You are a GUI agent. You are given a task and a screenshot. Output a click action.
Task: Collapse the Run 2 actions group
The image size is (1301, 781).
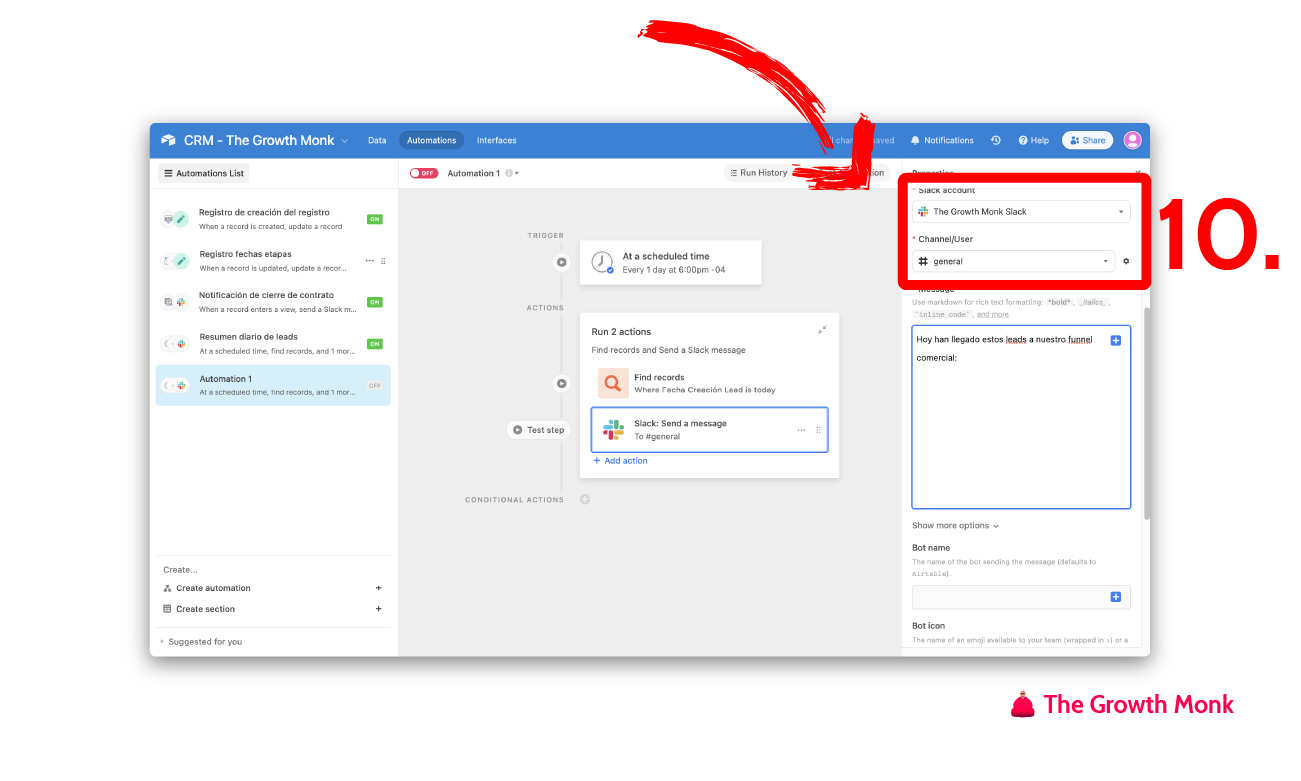822,330
